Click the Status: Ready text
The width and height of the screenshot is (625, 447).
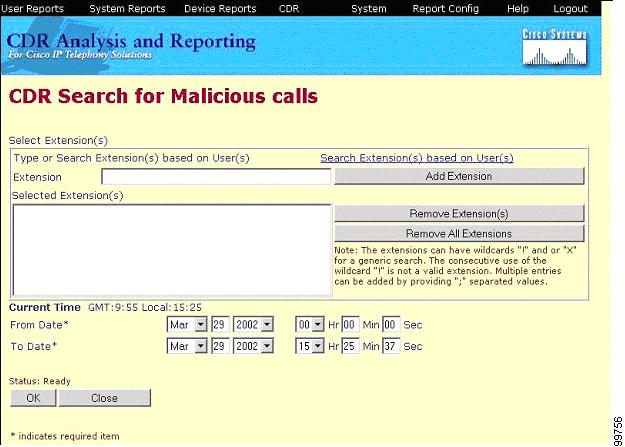39,381
